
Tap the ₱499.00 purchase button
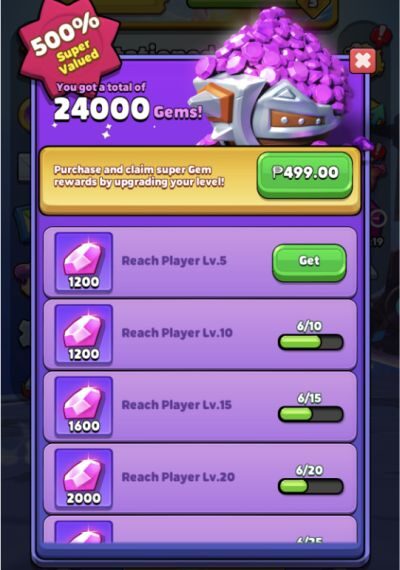tap(305, 175)
